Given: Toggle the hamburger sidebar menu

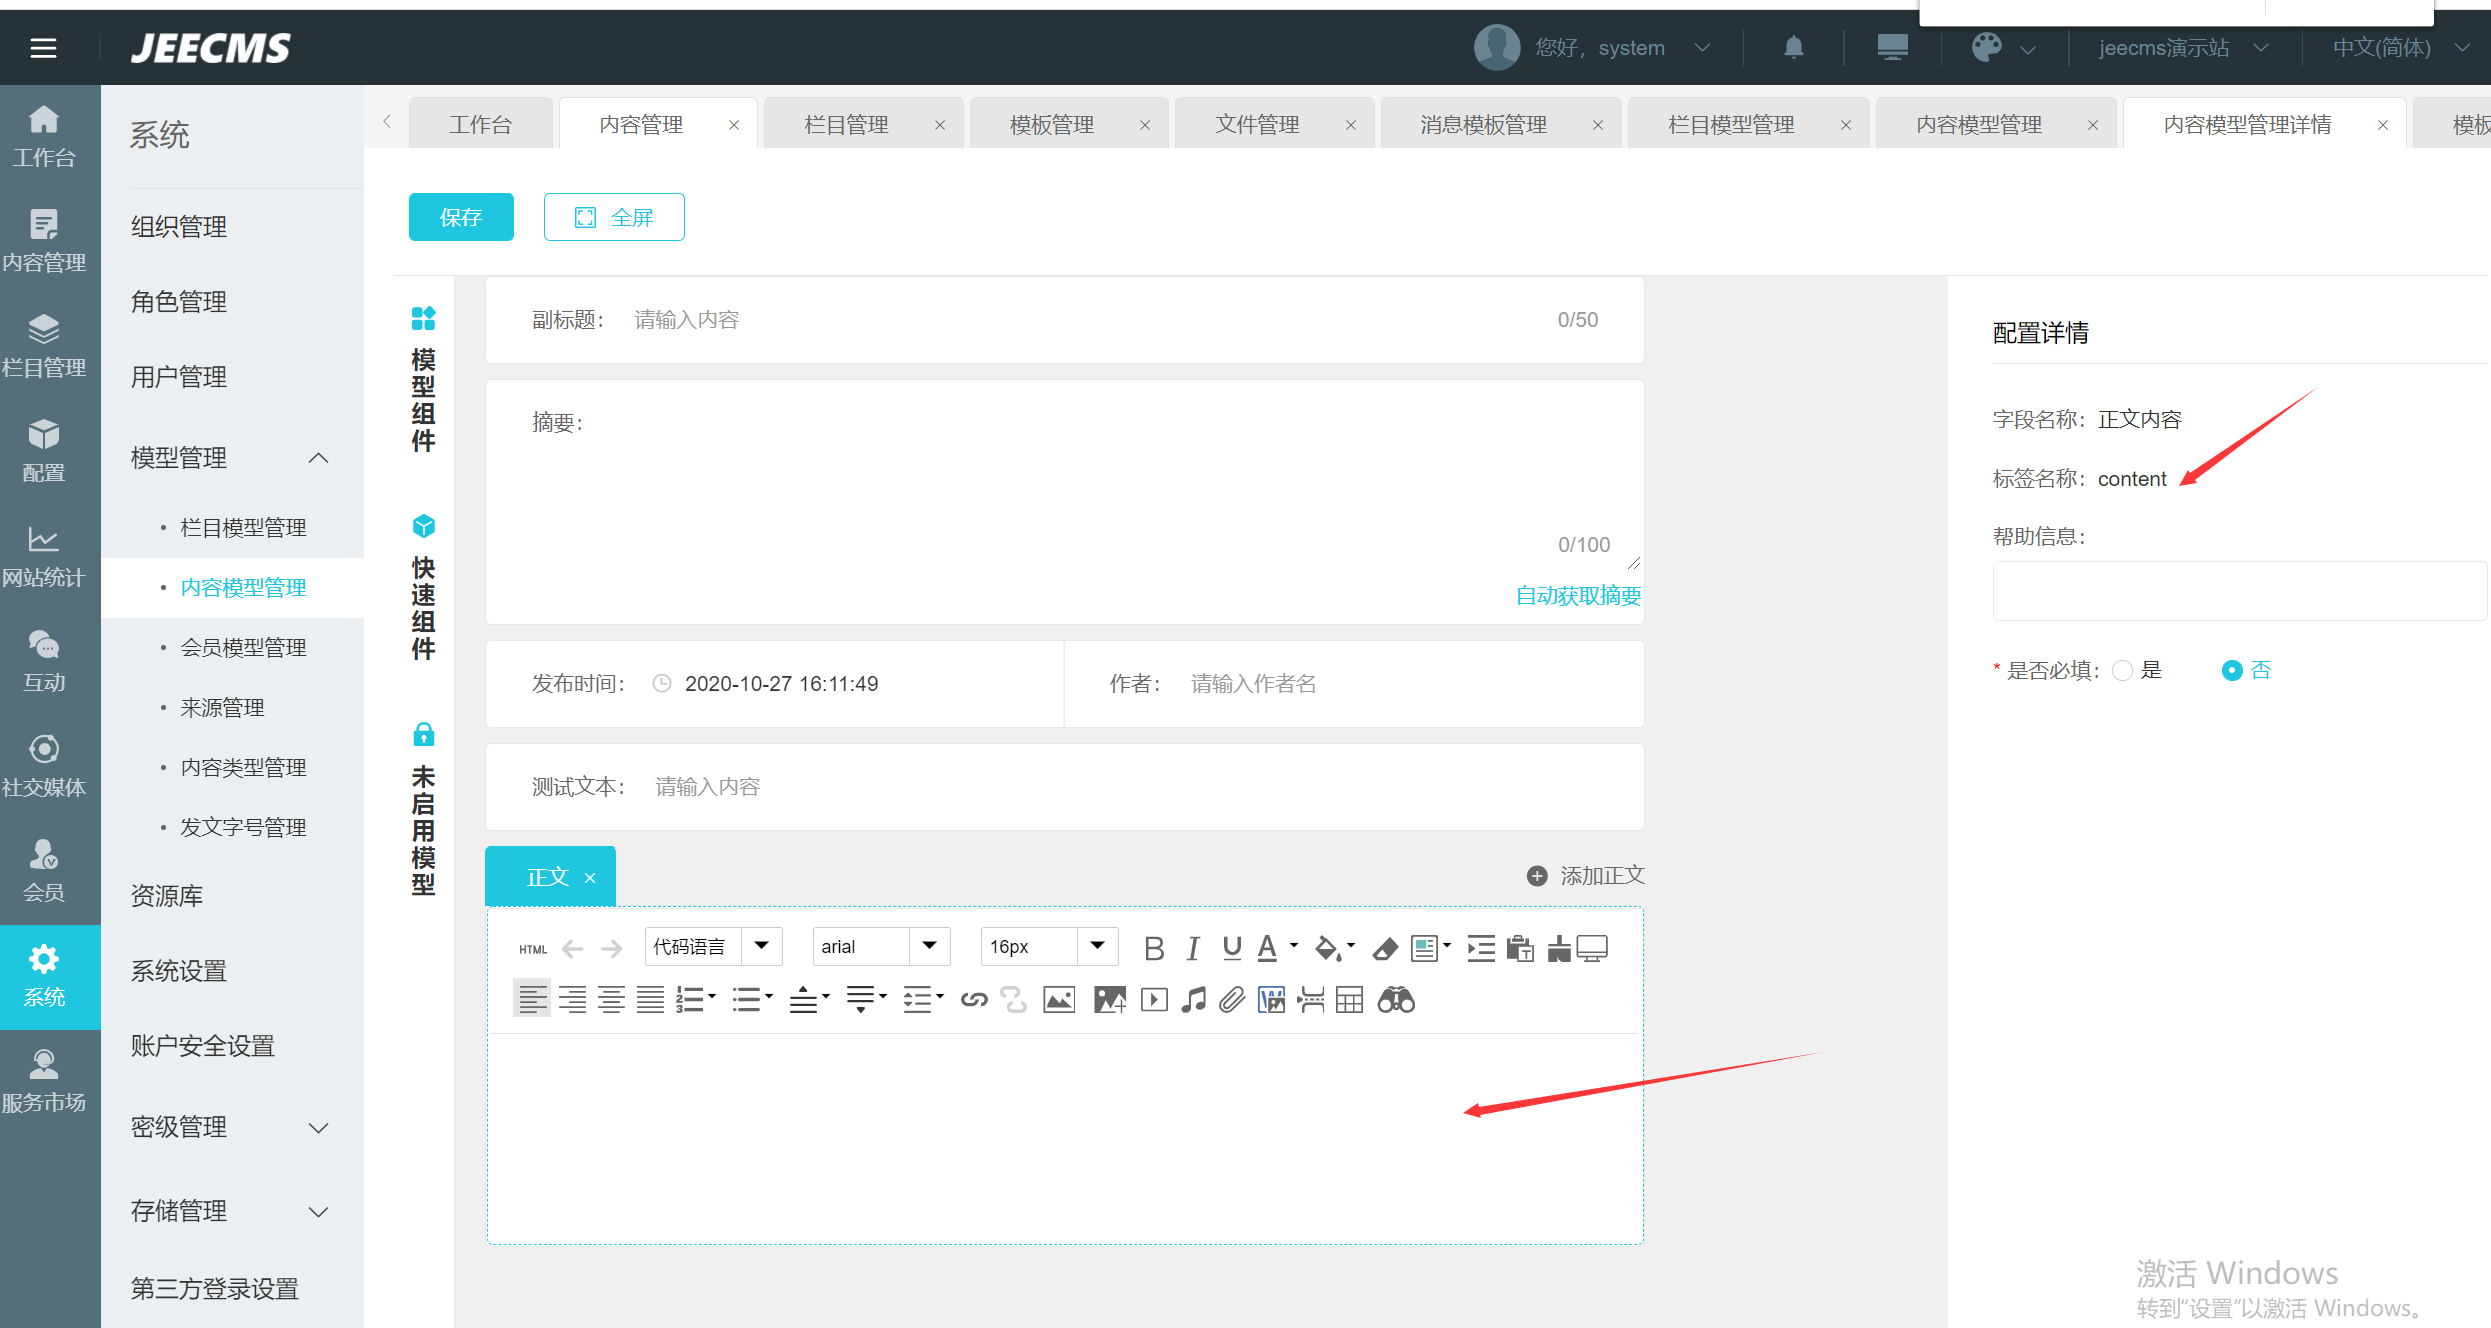Looking at the screenshot, I should coord(43,47).
